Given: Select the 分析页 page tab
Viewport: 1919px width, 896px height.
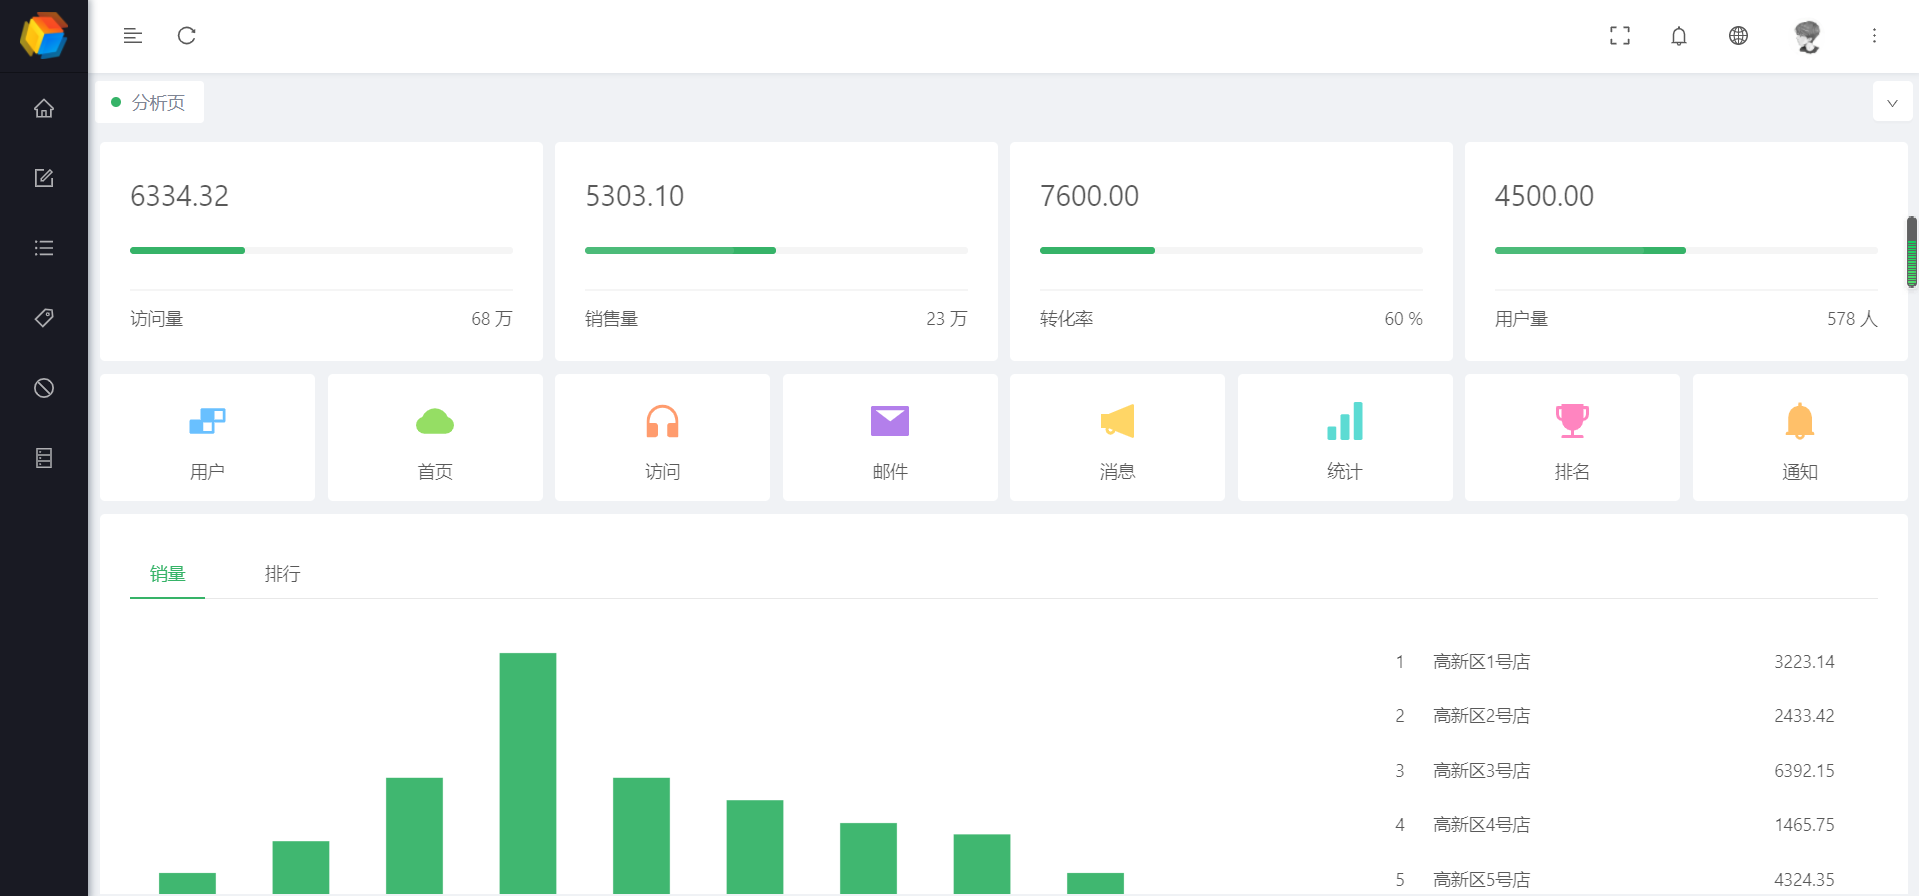Looking at the screenshot, I should 150,102.
